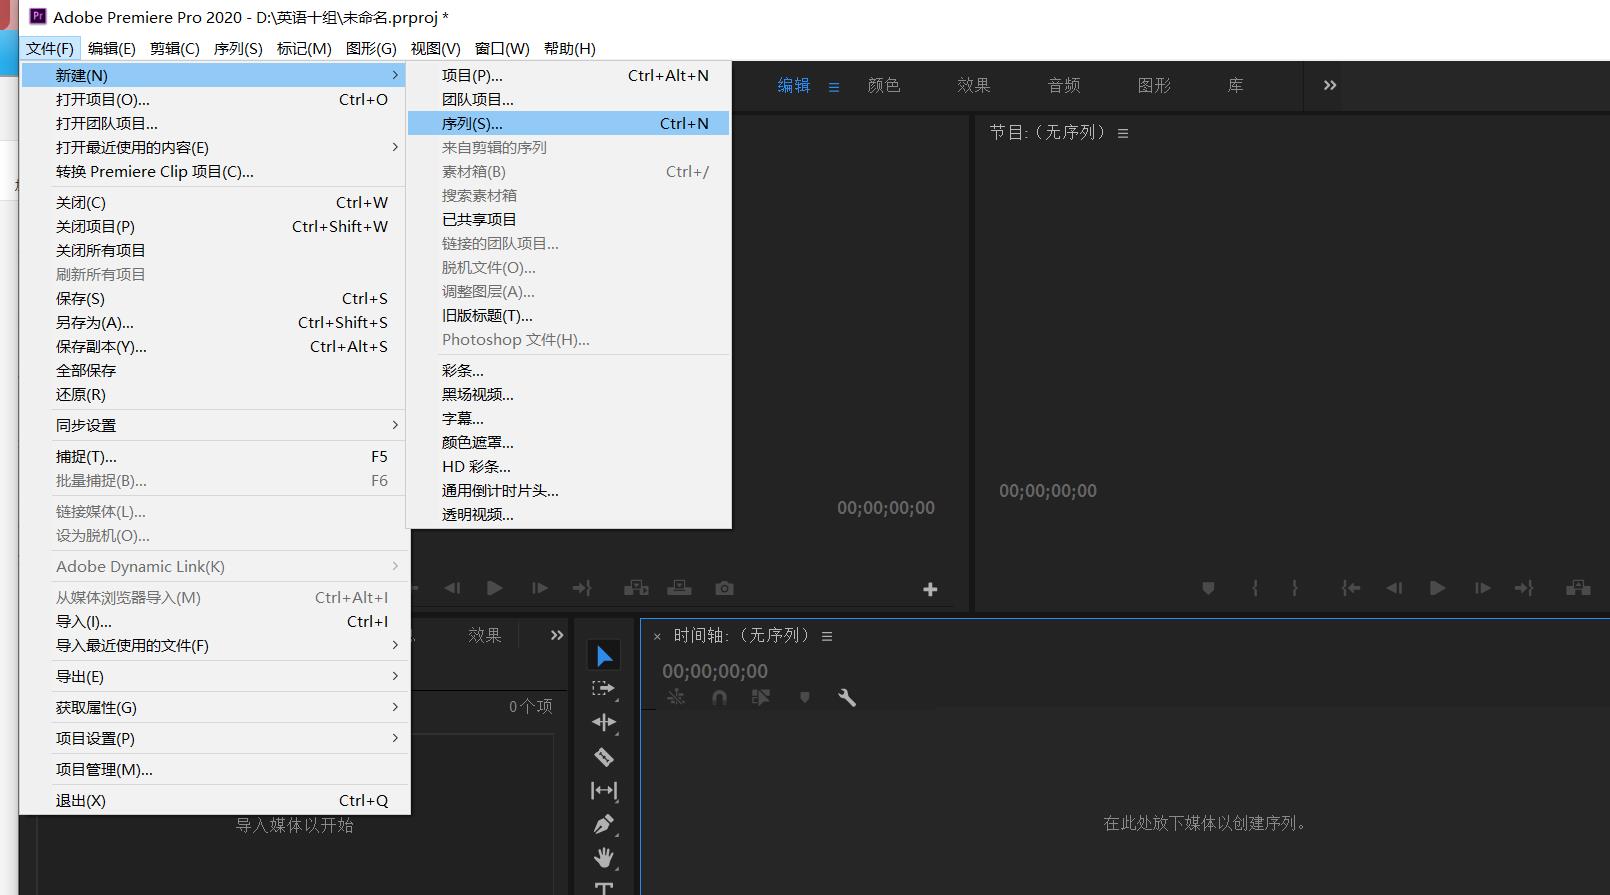Viewport: 1610px width, 895px height.
Task: Click 另存为(A)... in File menu
Action: coord(213,322)
